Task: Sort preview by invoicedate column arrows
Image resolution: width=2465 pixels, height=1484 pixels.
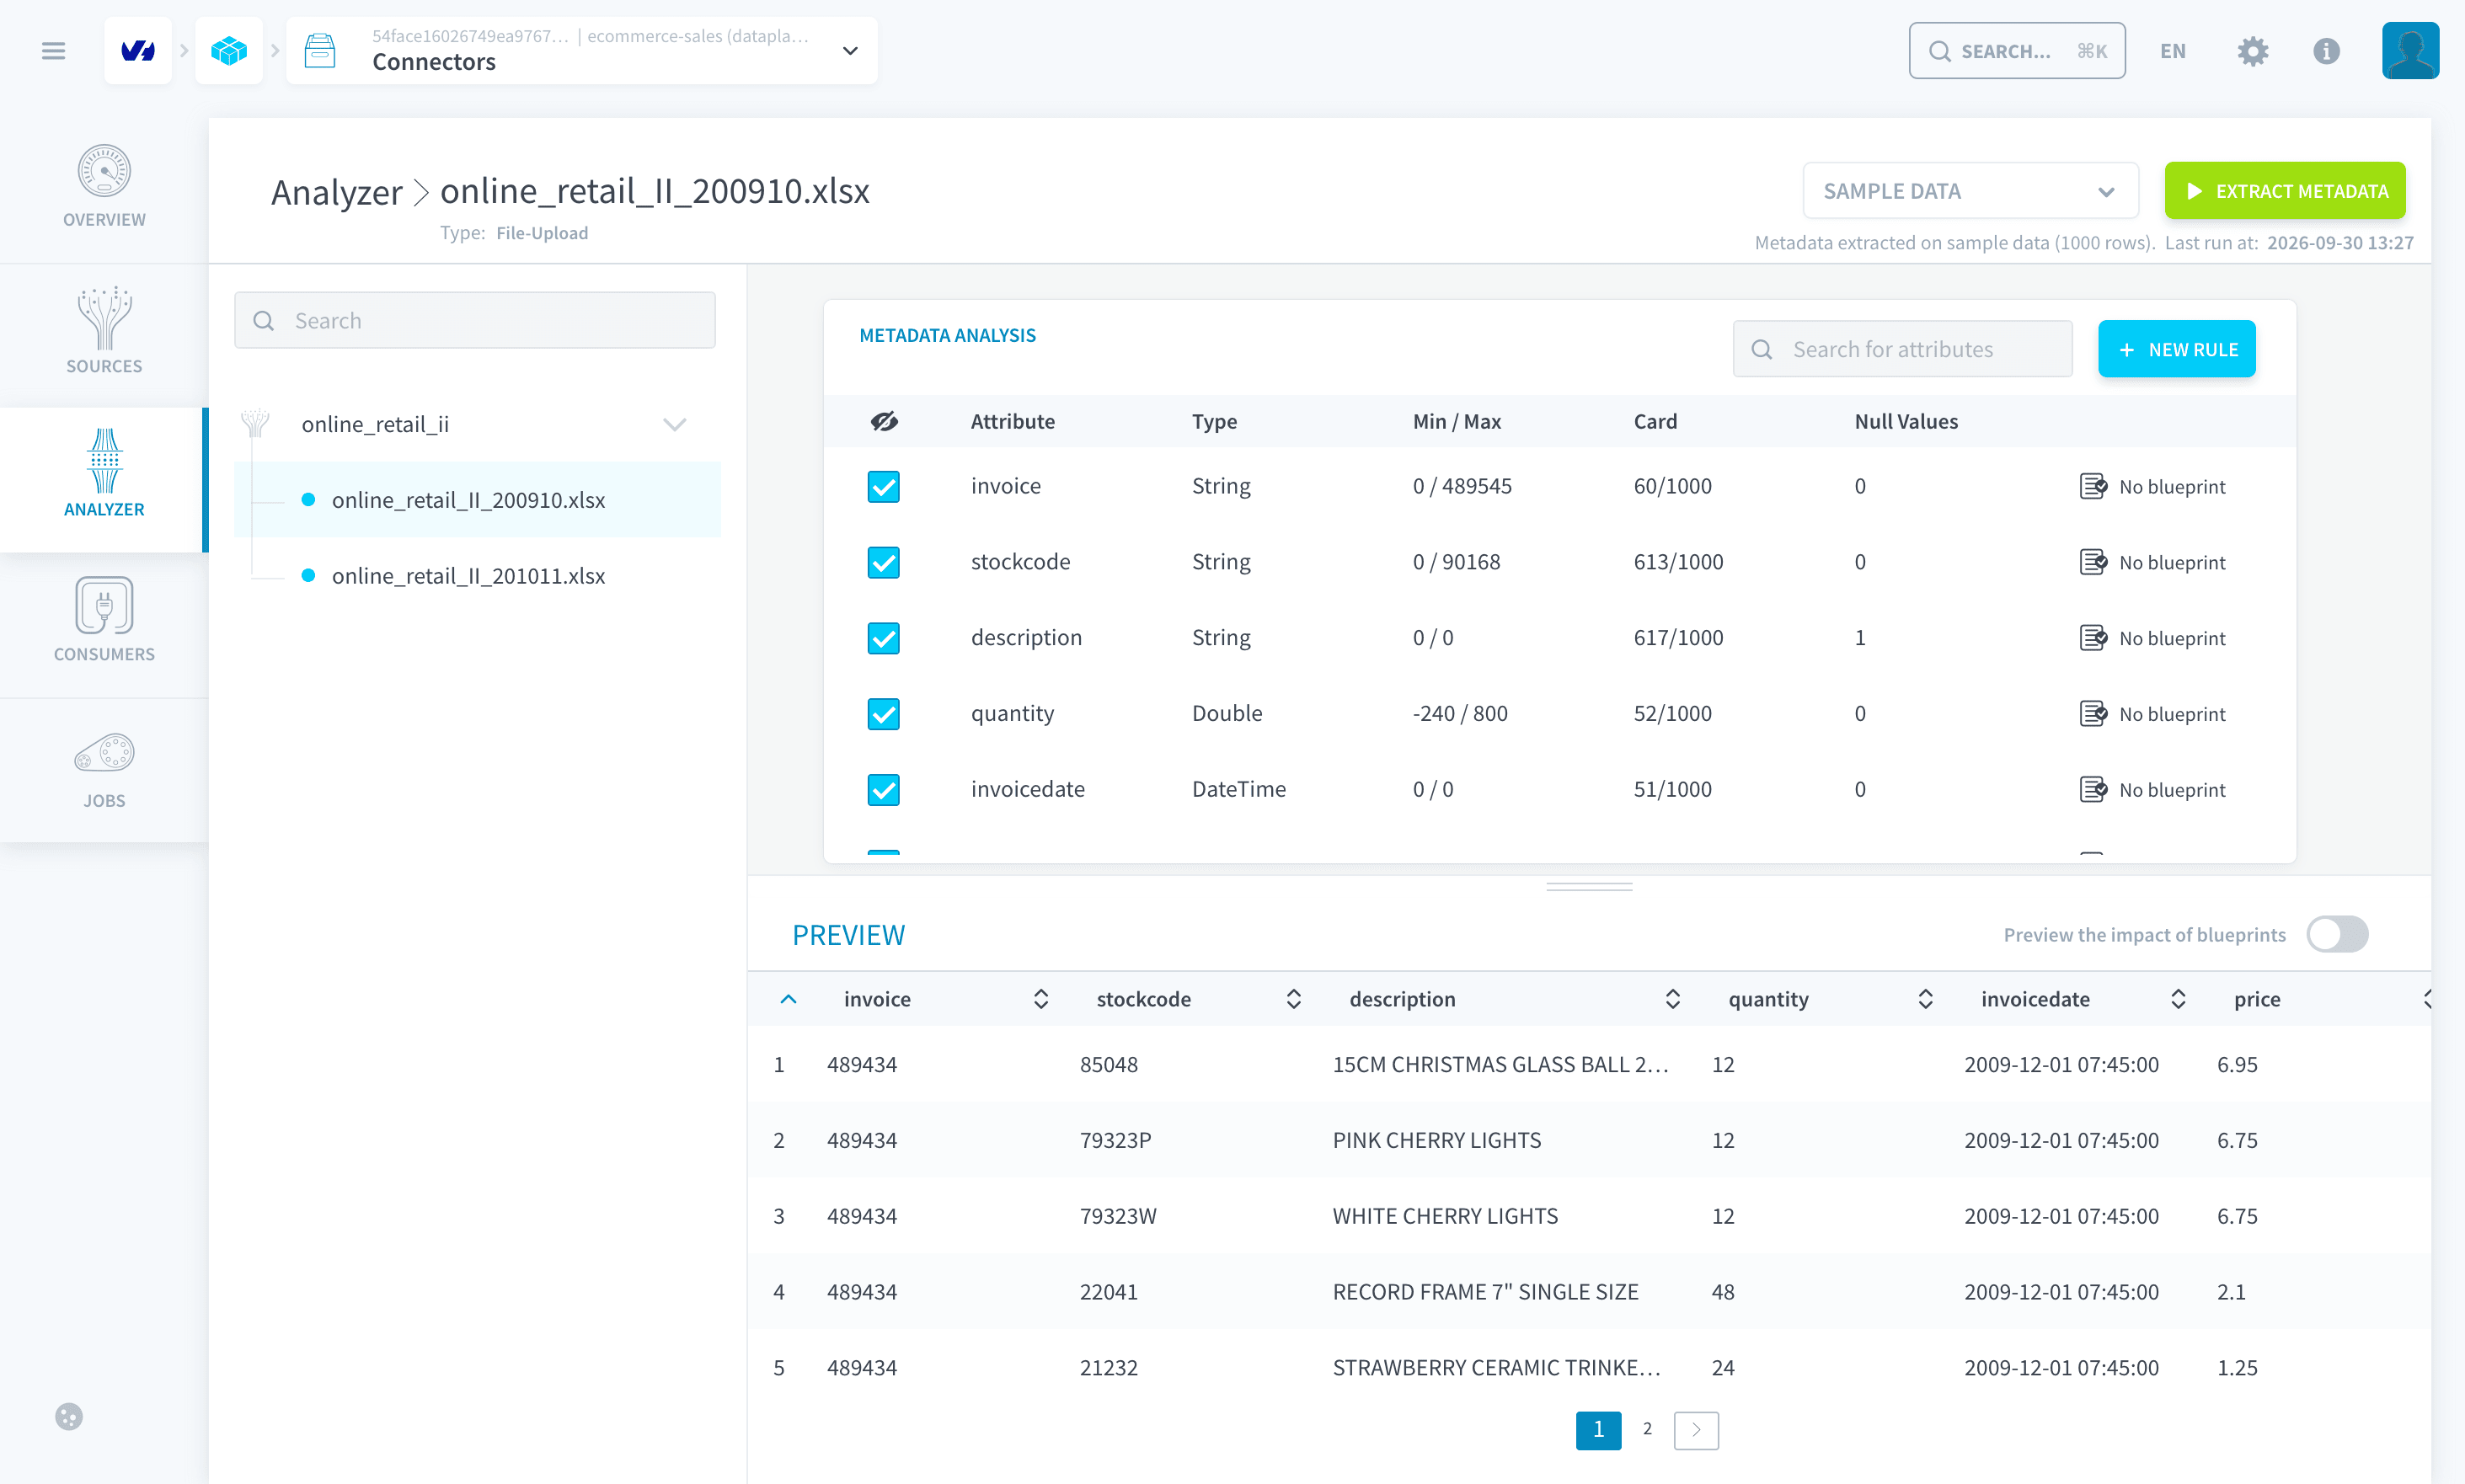Action: click(2178, 999)
